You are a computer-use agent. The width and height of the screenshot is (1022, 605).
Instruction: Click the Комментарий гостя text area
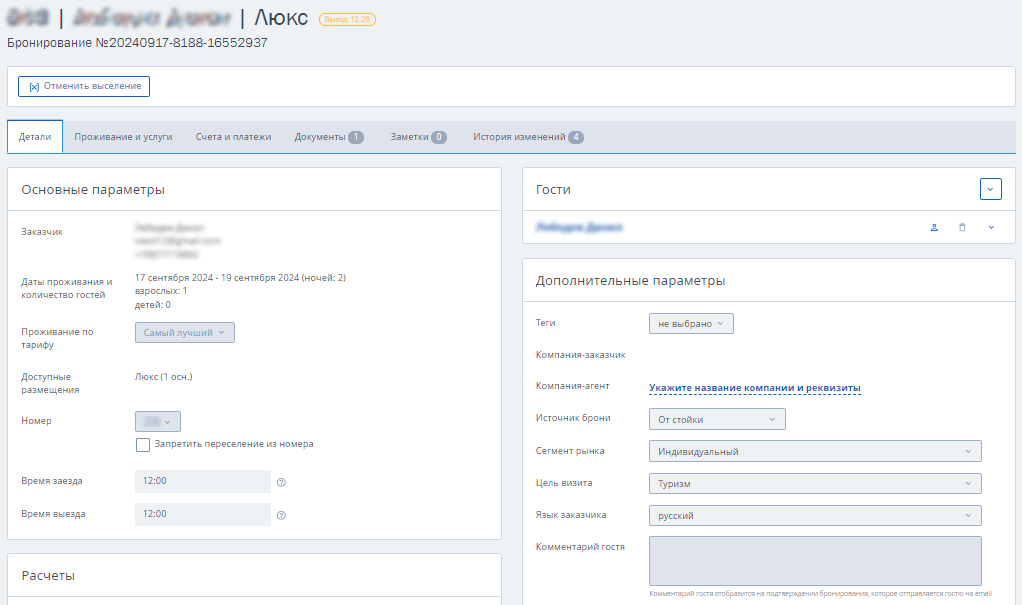[815, 561]
